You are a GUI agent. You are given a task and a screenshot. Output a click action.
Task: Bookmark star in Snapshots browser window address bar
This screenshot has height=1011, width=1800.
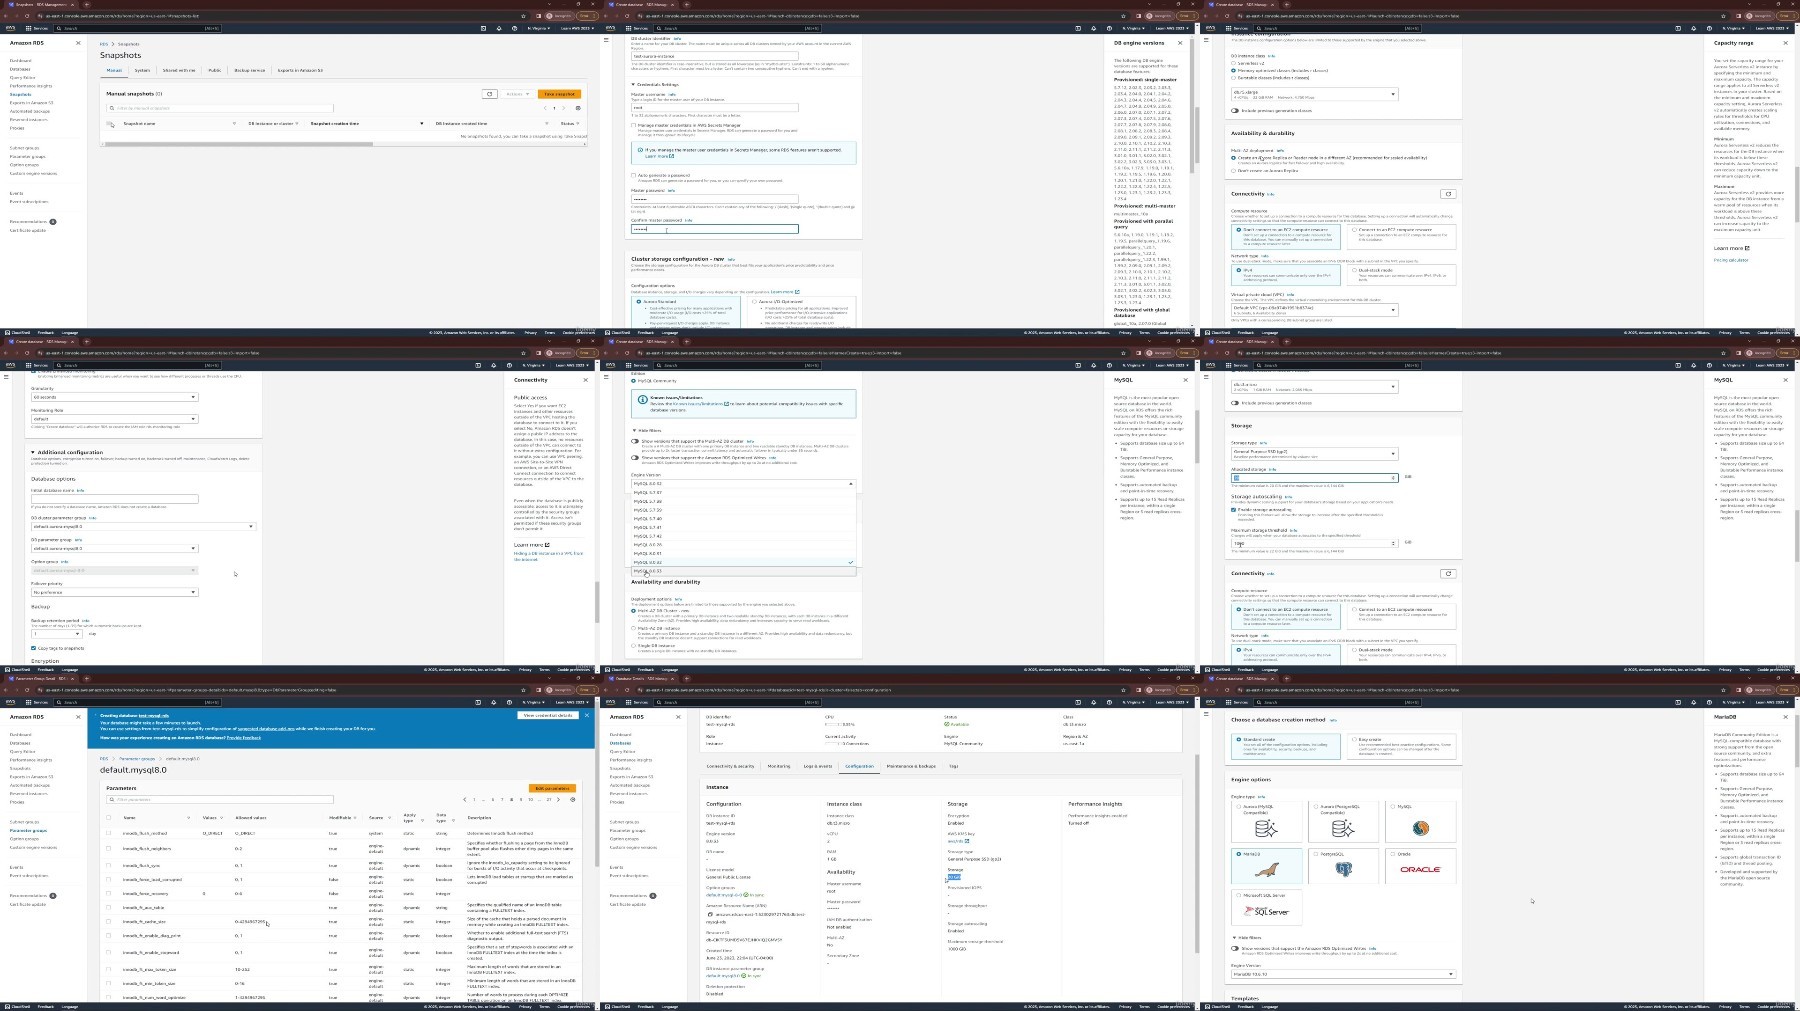pyautogui.click(x=524, y=16)
